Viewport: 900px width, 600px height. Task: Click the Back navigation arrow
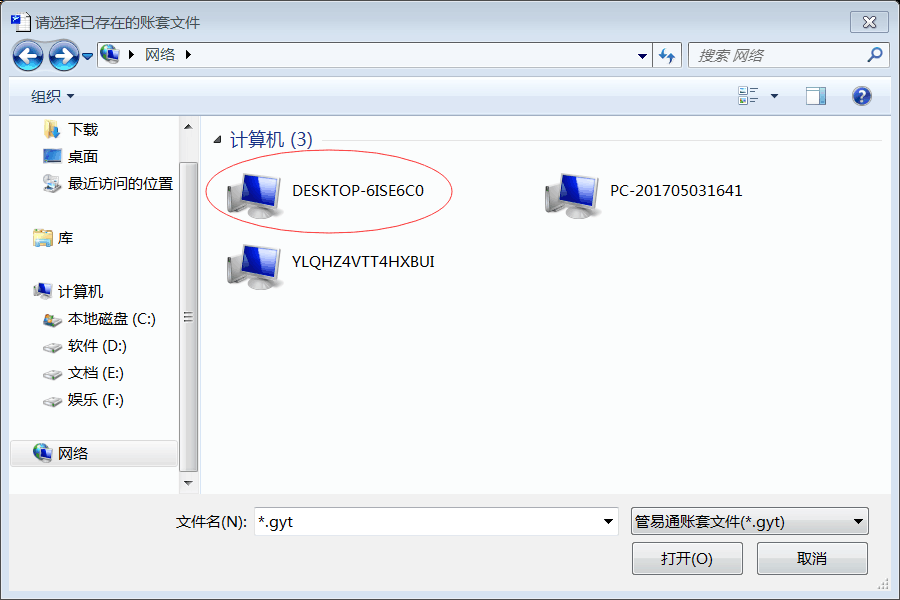28,56
